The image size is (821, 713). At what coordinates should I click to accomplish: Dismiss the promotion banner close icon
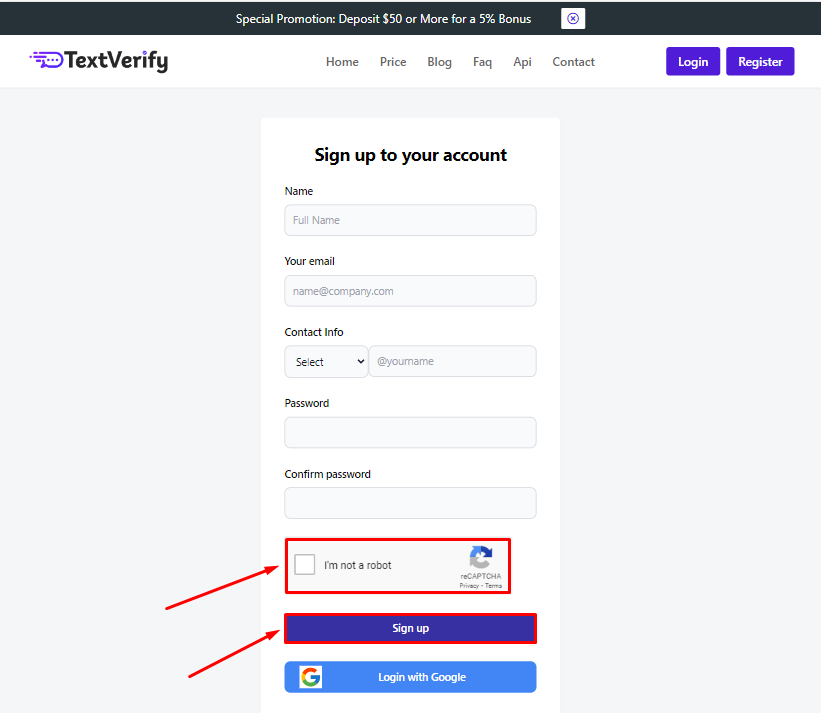(573, 19)
